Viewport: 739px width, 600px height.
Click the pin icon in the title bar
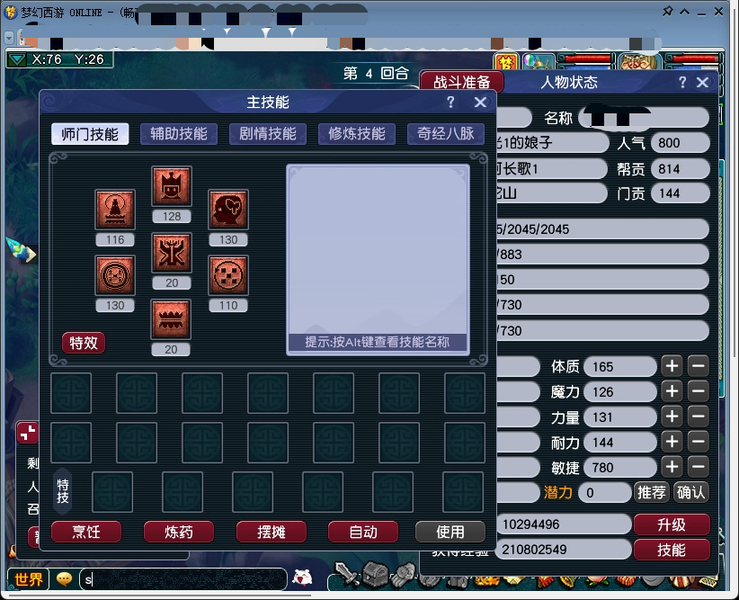pos(667,11)
